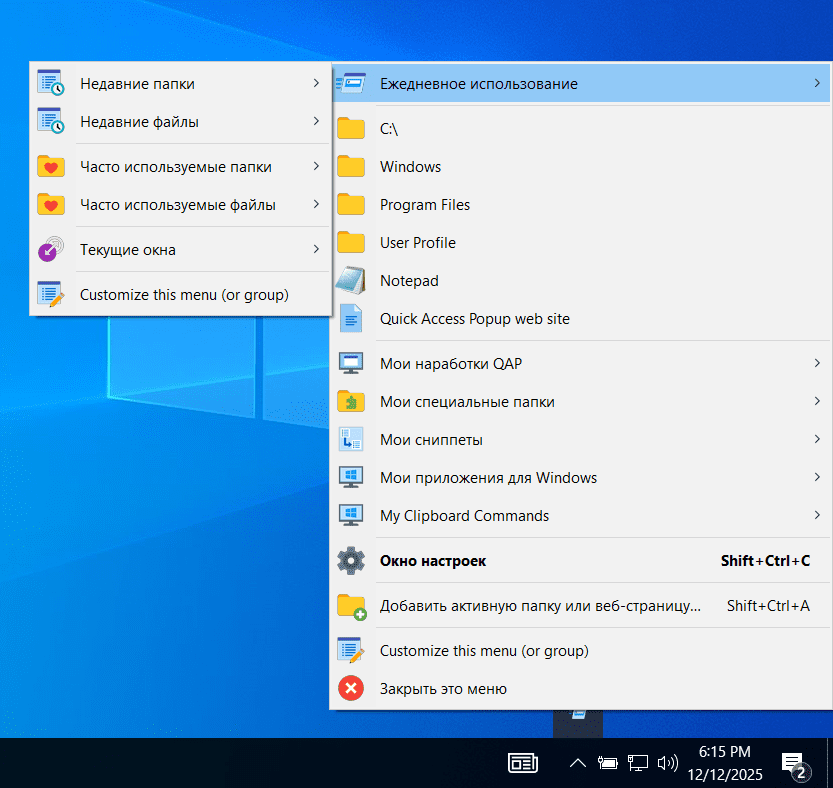Click the green puzzle folder icon for Мои специальные папки
833x788 pixels.
point(351,402)
